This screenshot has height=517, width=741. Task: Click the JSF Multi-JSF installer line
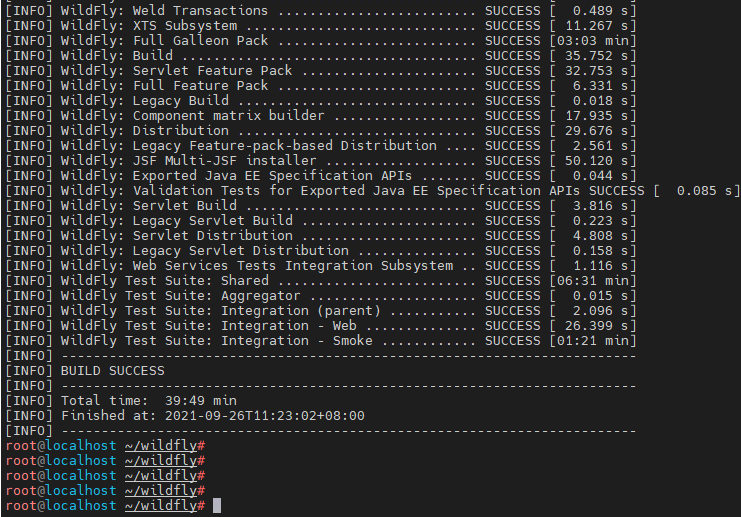click(321, 161)
